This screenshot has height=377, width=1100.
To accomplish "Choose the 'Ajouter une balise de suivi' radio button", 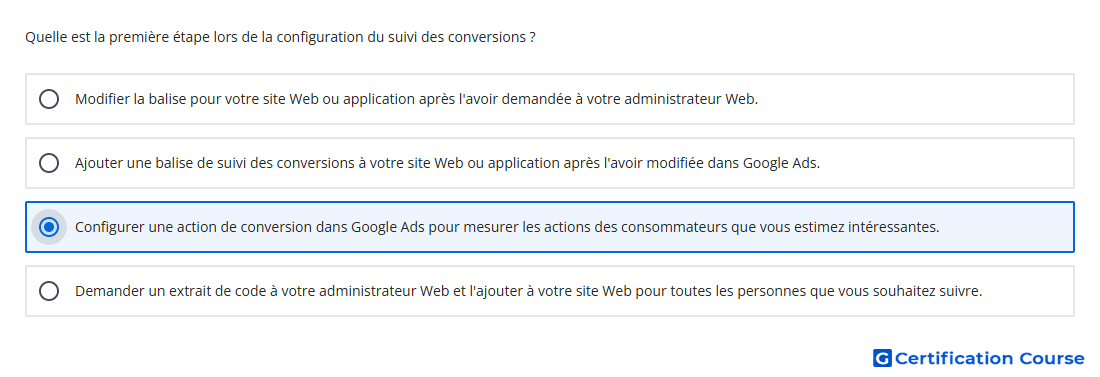I will pos(49,163).
